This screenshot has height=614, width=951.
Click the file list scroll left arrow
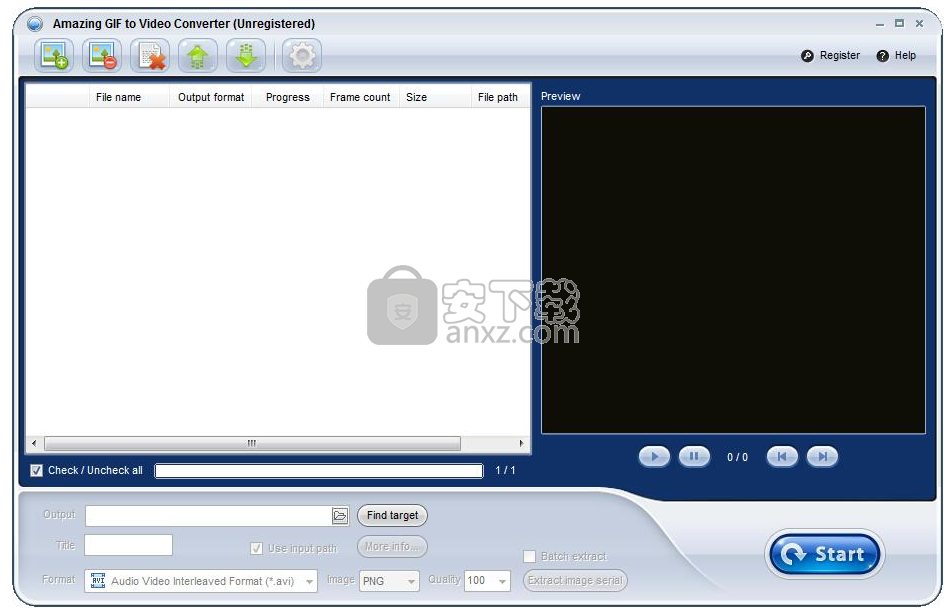click(x=34, y=444)
